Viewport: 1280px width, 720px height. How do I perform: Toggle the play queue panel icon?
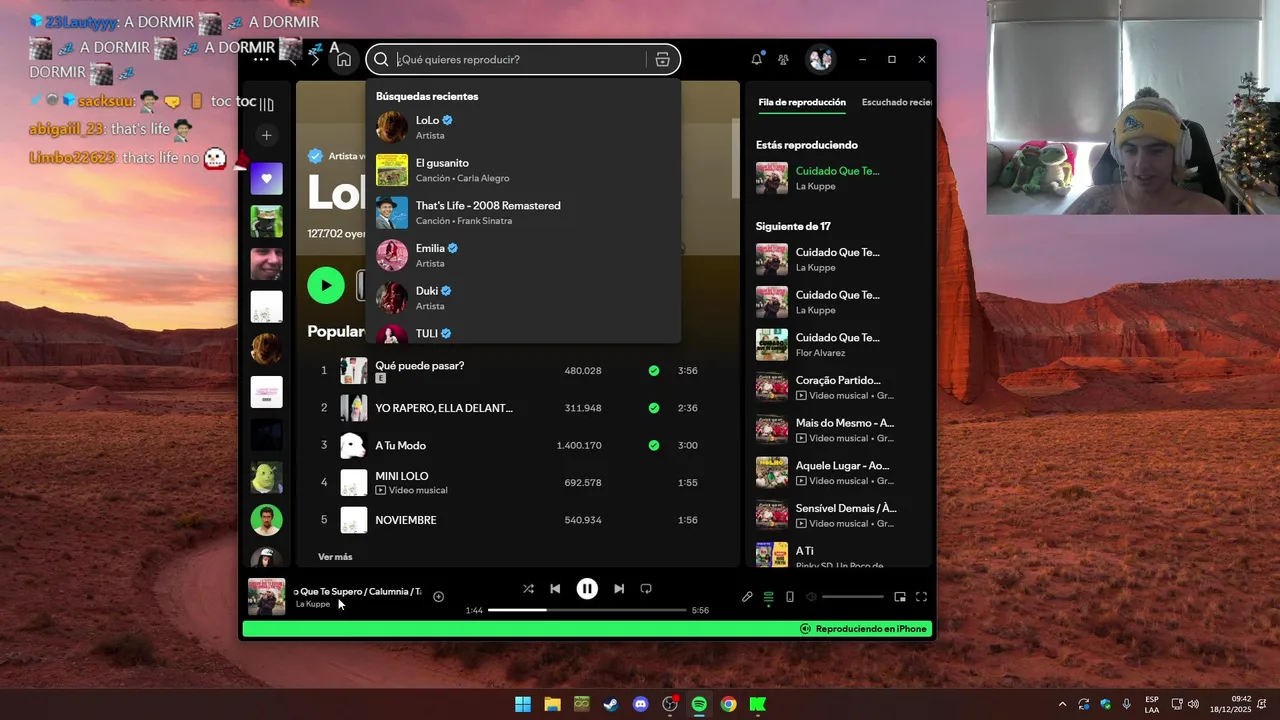coord(768,597)
